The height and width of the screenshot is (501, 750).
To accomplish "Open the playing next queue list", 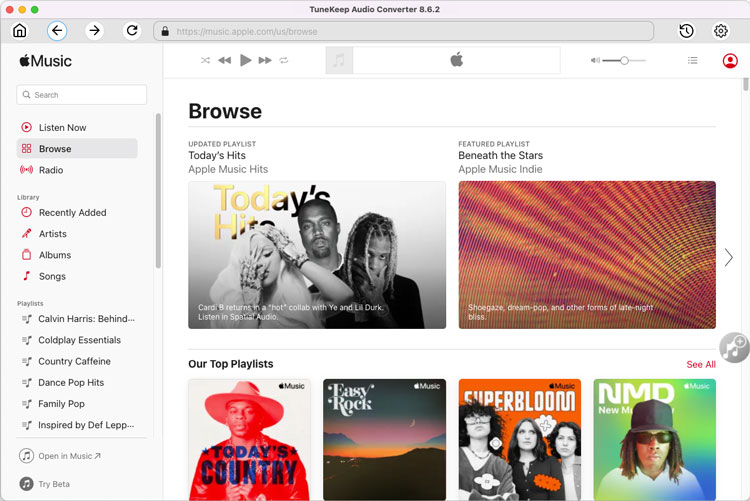I will [x=693, y=60].
